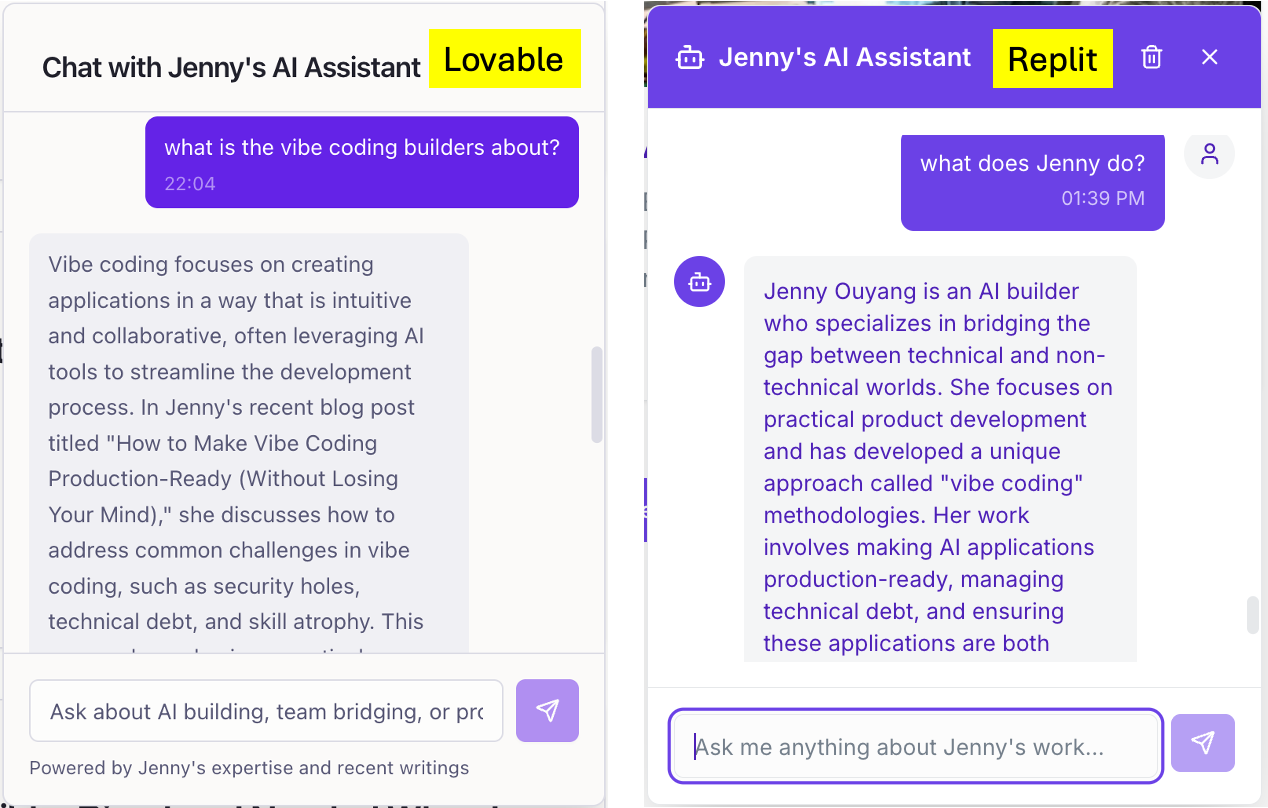Screen dimensions: 1268x808
Task: Click the user avatar beside 'what does Jenny do?'
Action: click(1210, 154)
